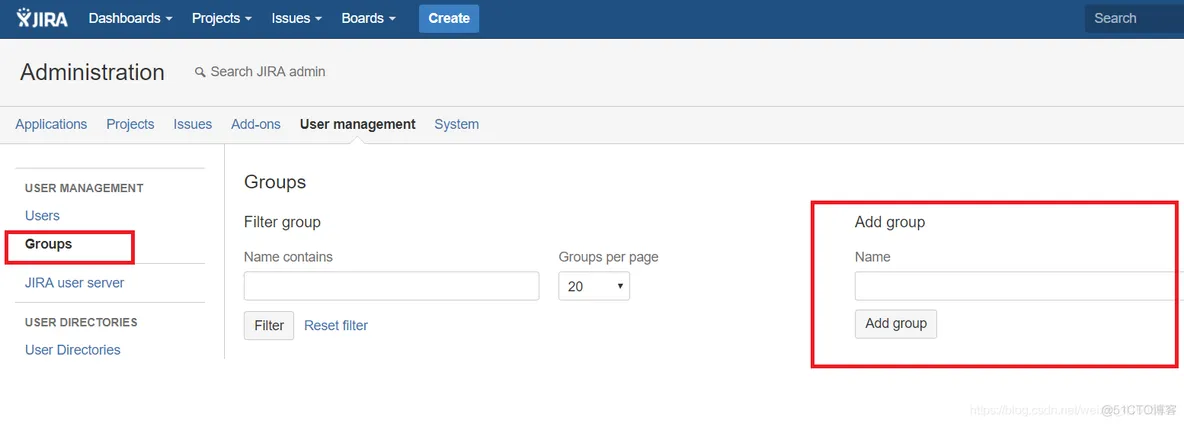Click the Groups page heading
Image resolution: width=1184 pixels, height=424 pixels.
275,182
